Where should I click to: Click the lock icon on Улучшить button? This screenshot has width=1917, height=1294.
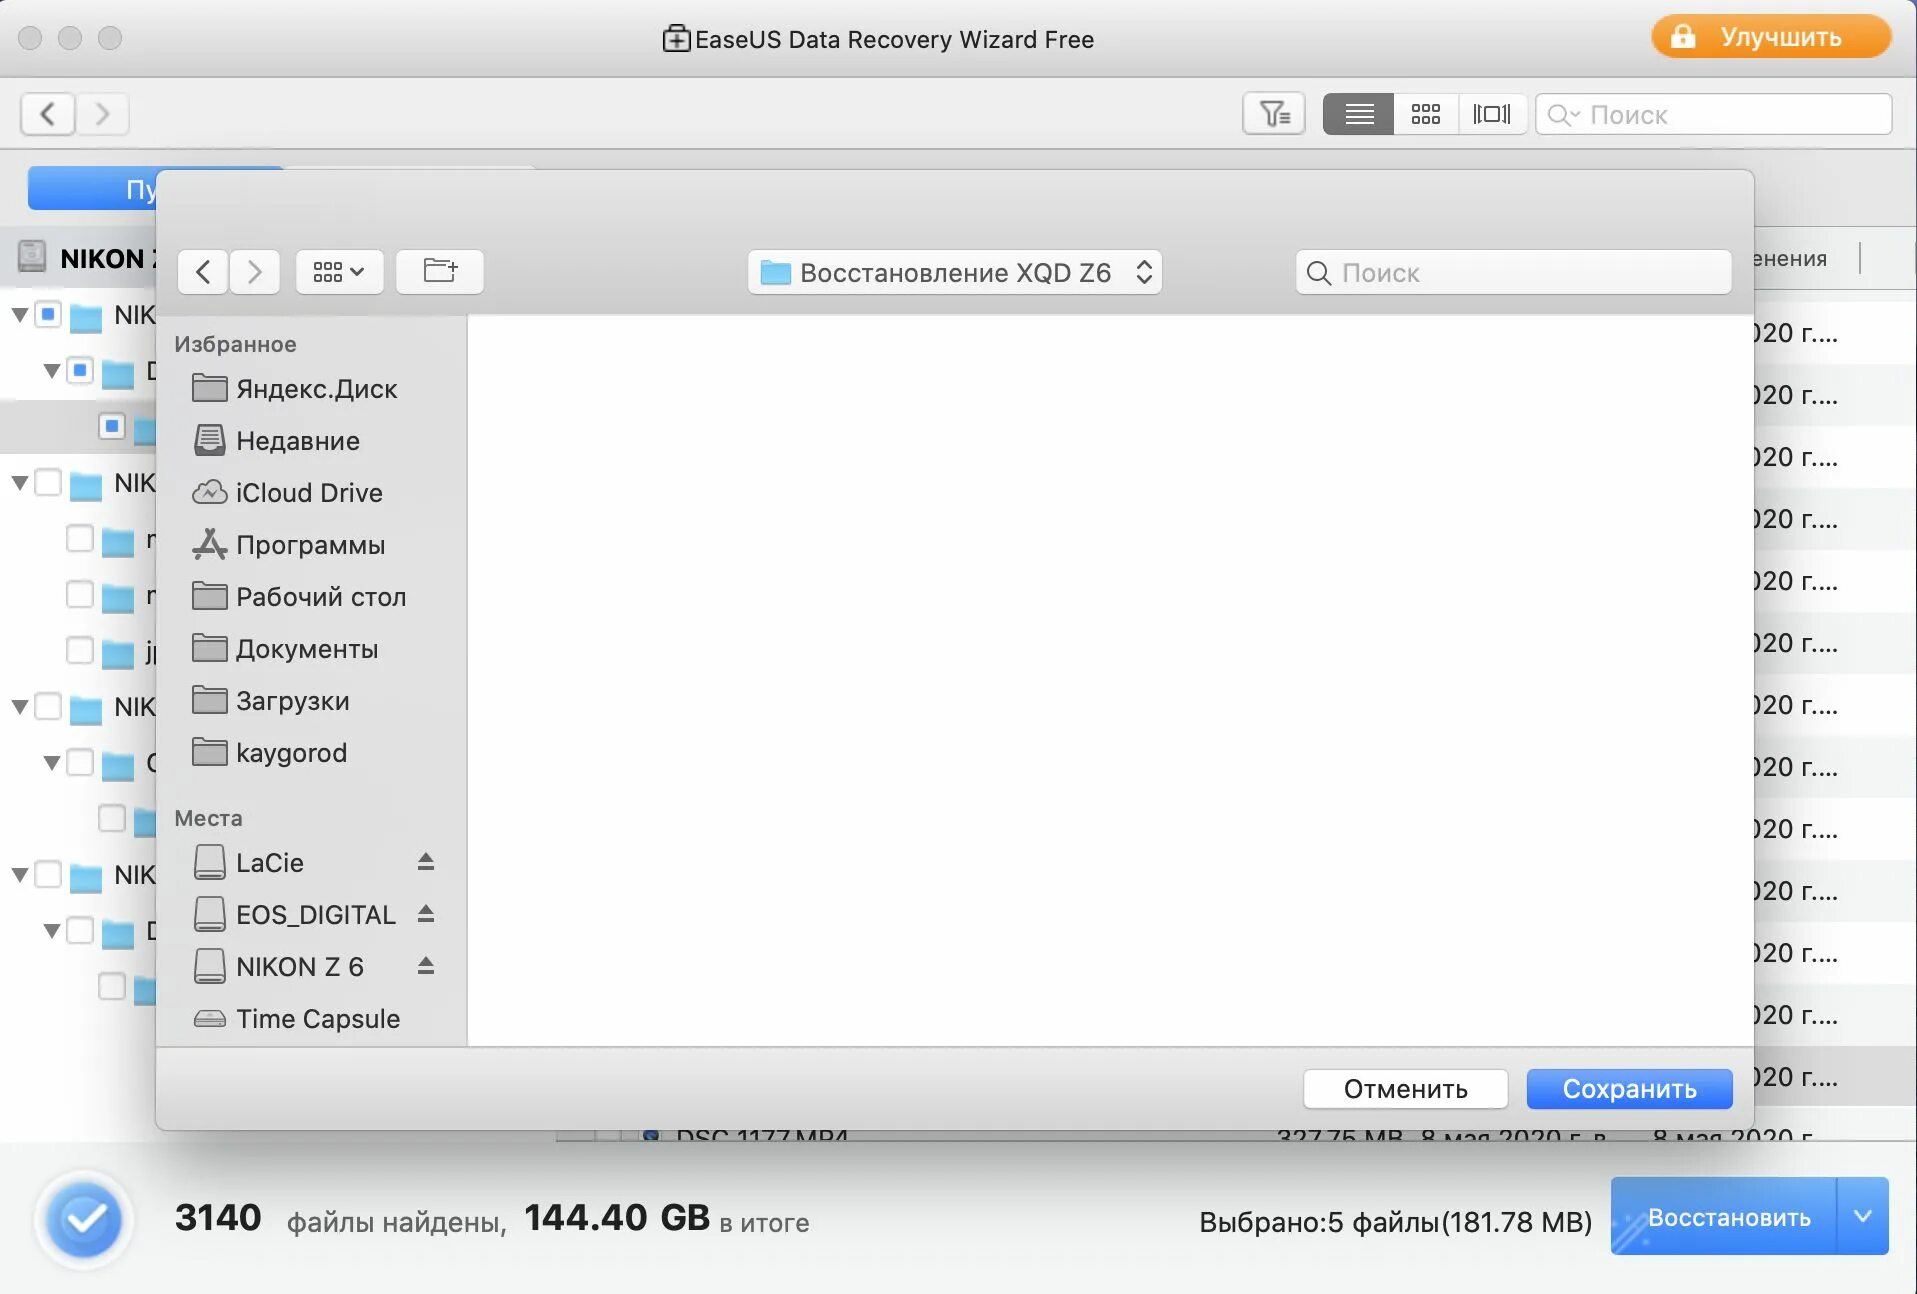click(1683, 37)
